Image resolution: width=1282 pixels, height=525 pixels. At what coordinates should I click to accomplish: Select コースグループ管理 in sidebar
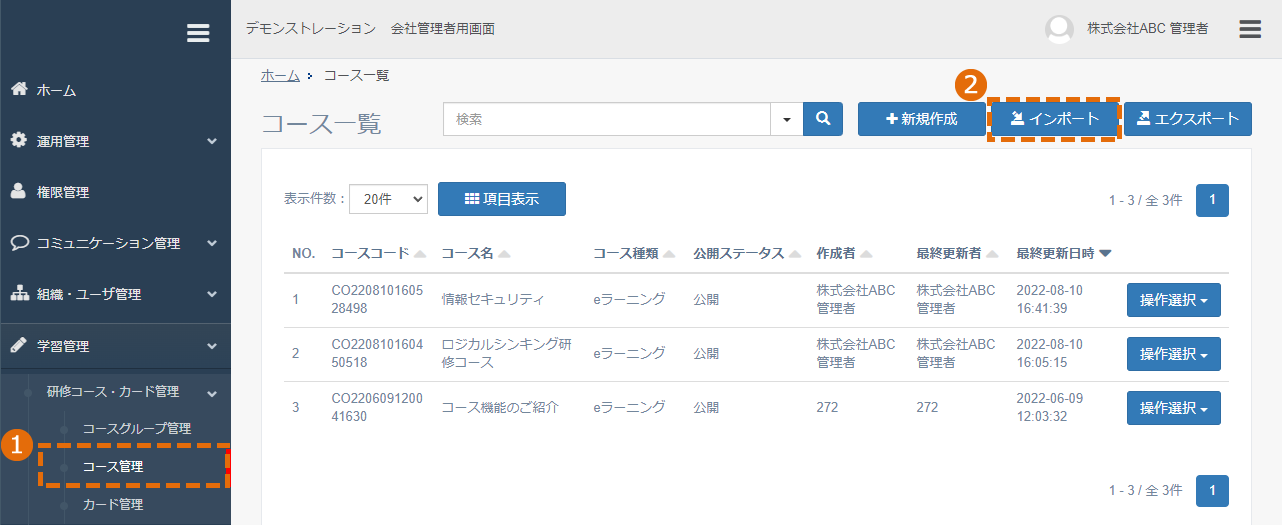(x=137, y=428)
